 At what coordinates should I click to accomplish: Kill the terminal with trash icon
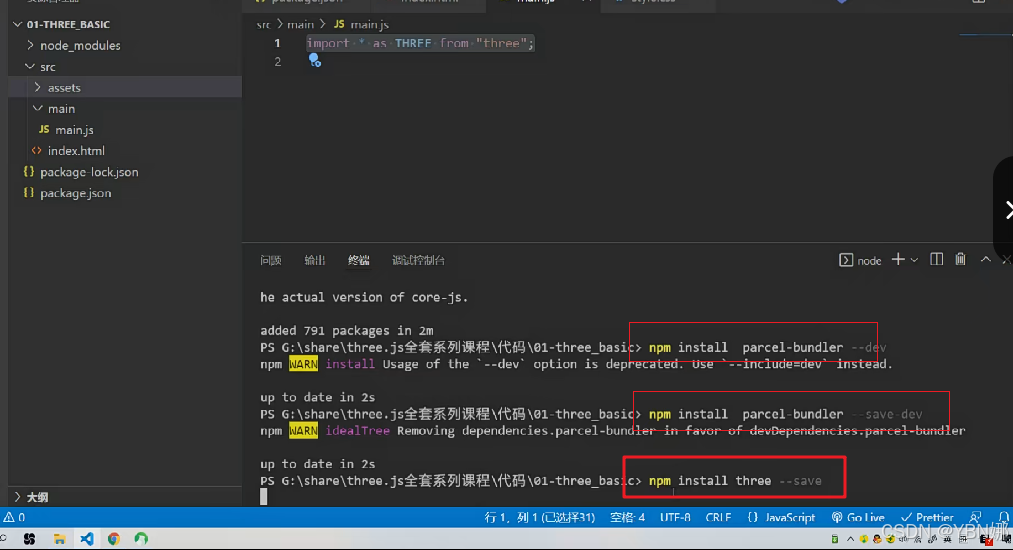tap(961, 259)
